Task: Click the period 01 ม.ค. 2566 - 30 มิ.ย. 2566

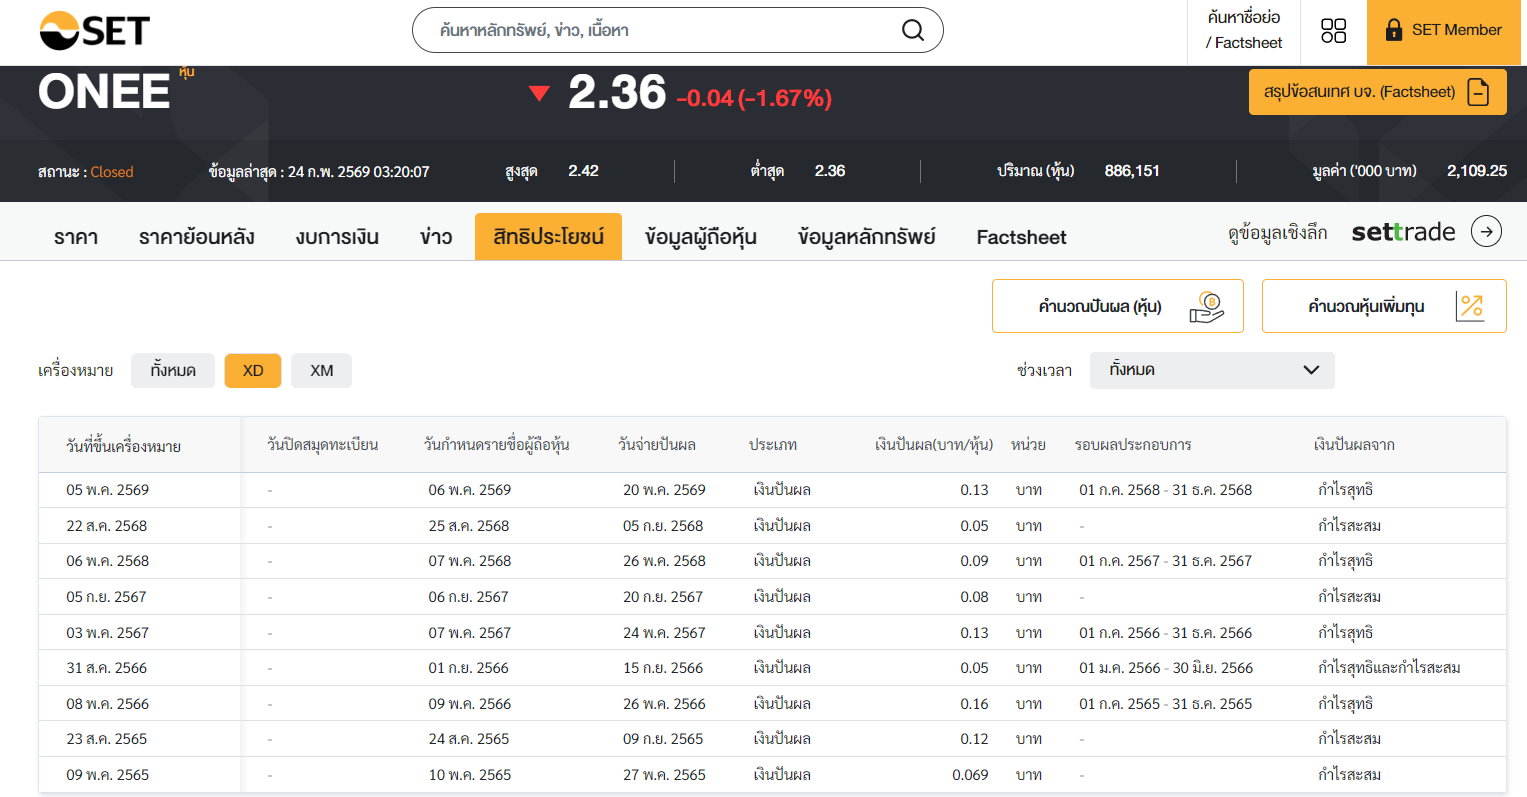Action: [1166, 668]
